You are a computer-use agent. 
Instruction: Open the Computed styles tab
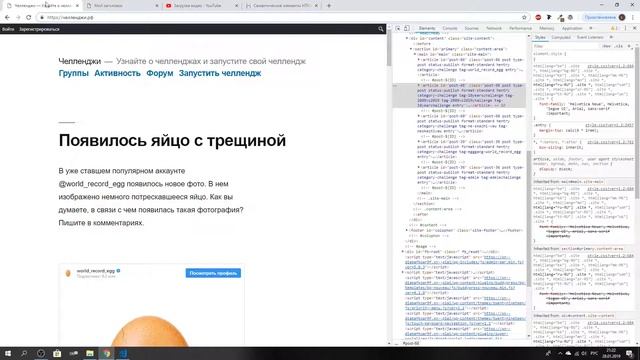click(561, 37)
